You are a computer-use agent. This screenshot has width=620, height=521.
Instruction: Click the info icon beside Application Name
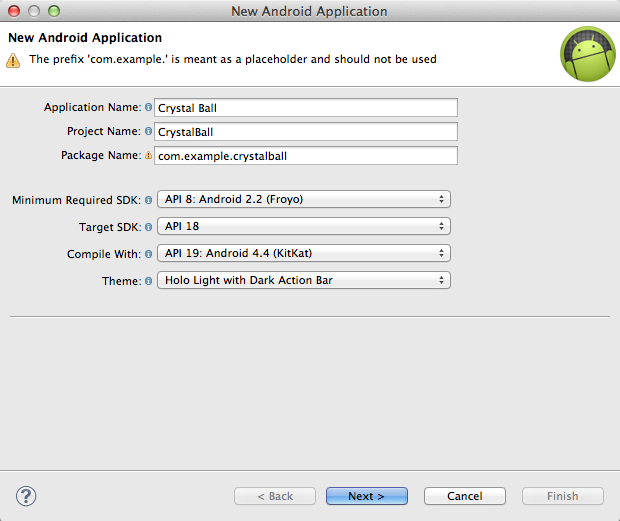[149, 108]
